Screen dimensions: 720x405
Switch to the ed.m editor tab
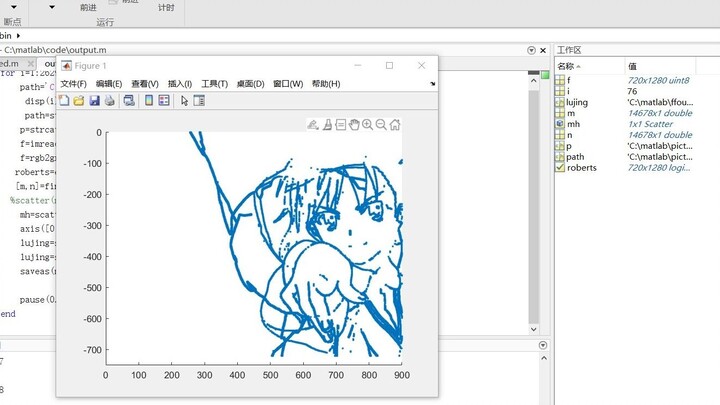[x=10, y=63]
